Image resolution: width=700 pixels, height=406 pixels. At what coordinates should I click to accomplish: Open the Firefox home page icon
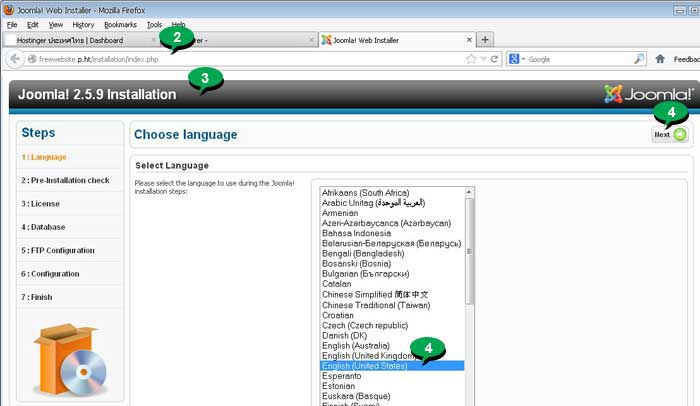660,59
